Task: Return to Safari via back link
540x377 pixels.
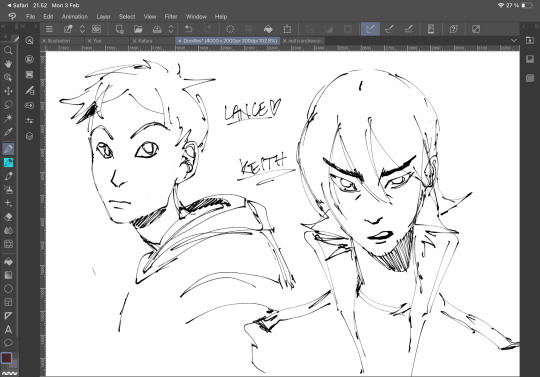Action: (18, 5)
